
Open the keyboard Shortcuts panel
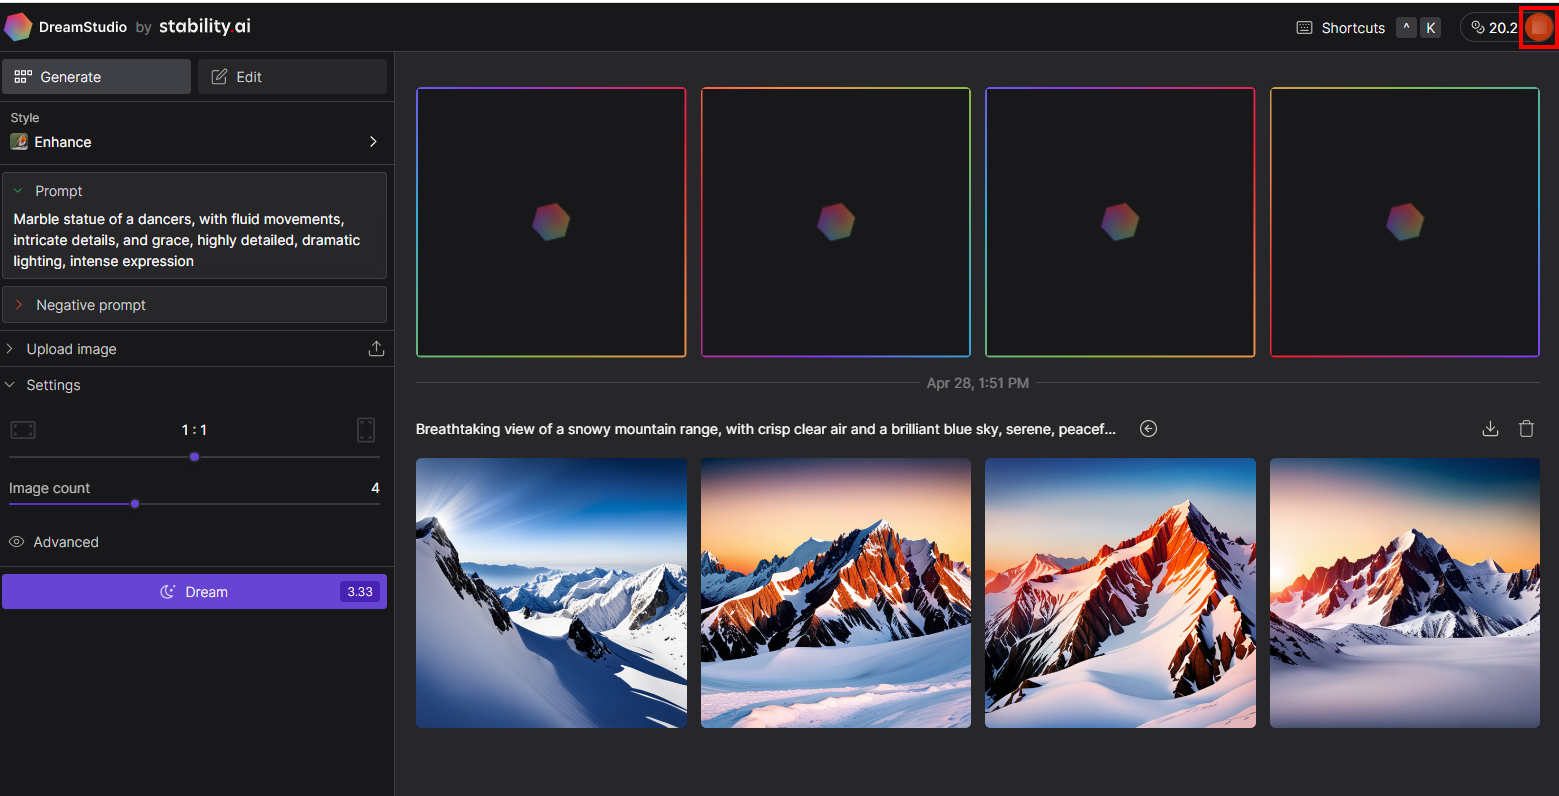(x=1341, y=28)
